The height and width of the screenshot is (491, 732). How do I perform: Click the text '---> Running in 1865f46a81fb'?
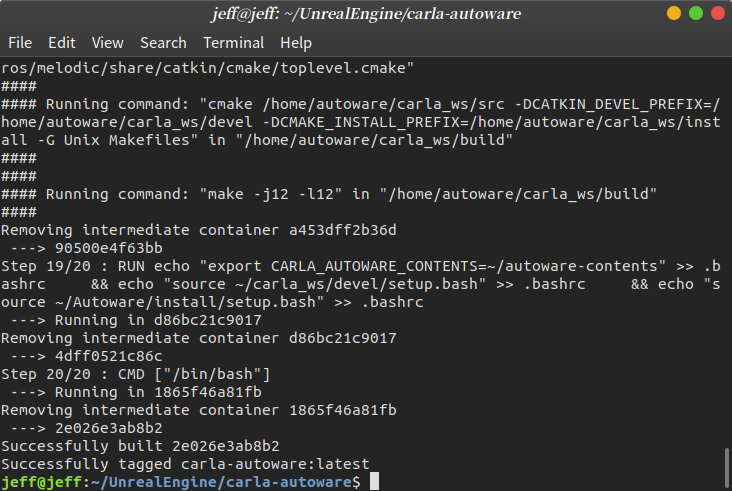[136, 392]
